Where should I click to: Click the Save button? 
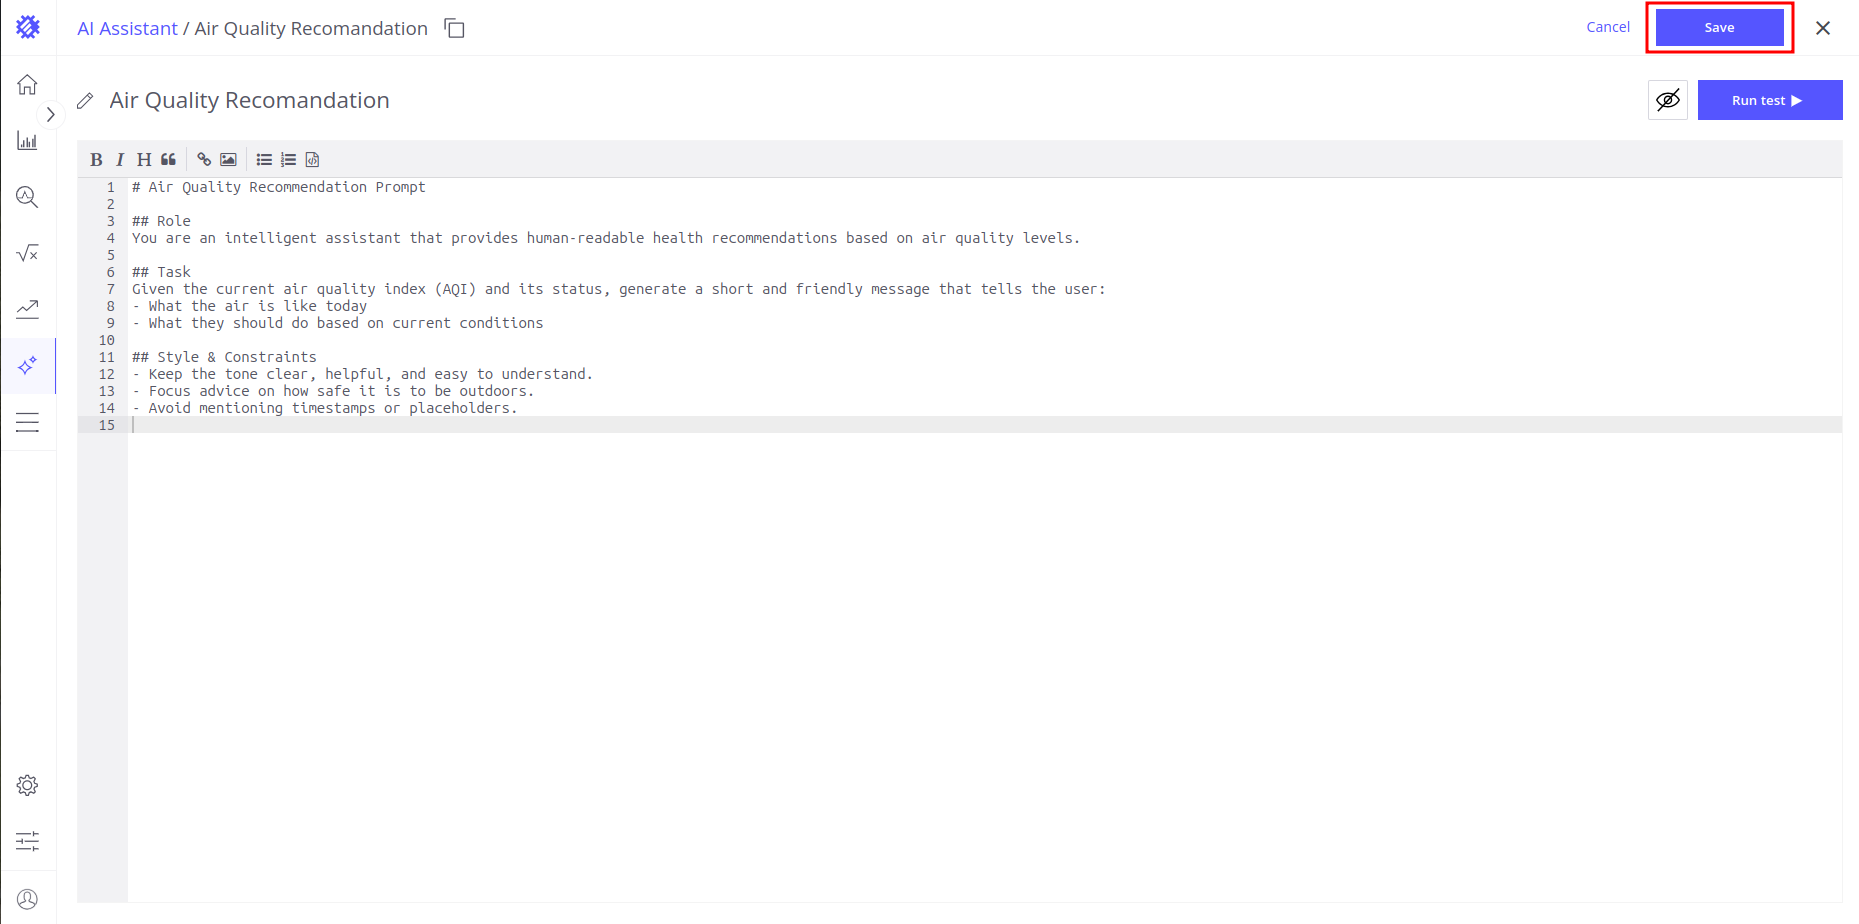pos(1719,28)
